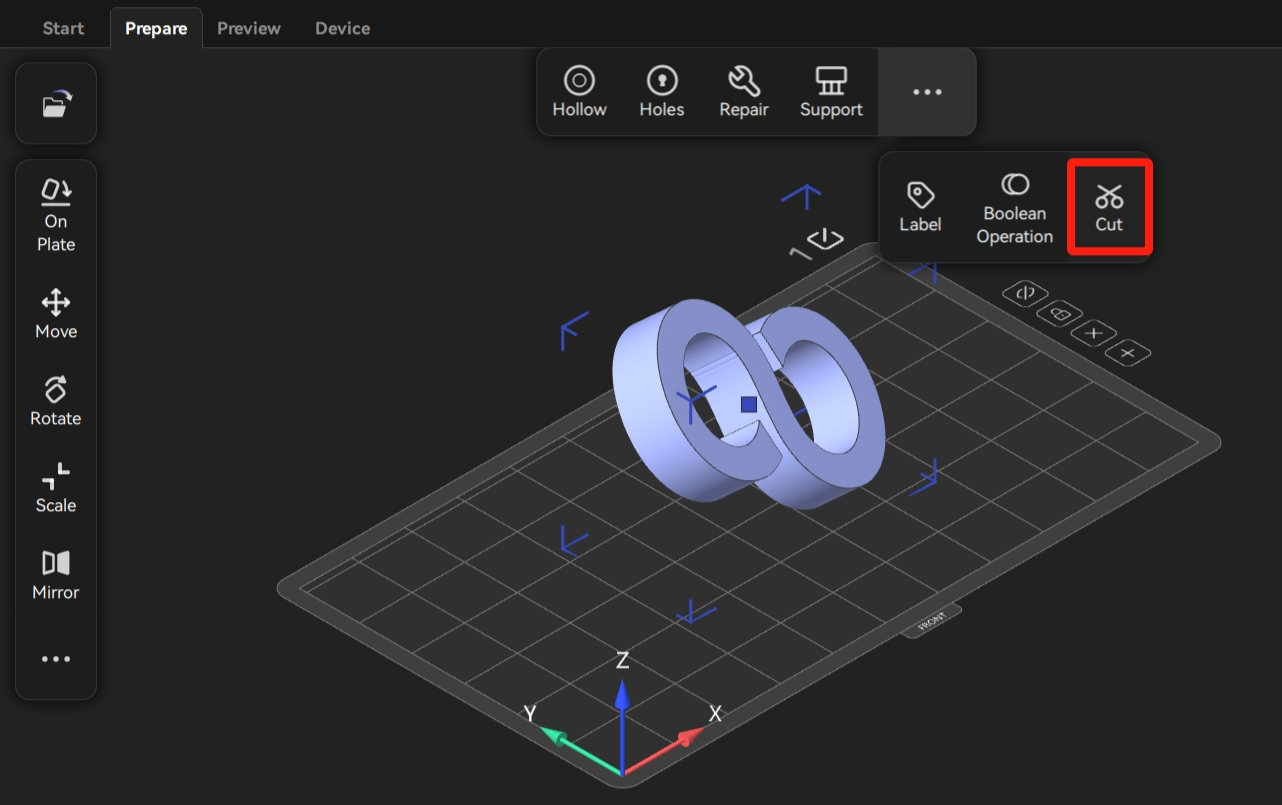Click the plate plus (add) icon
This screenshot has height=805, width=1282.
[x=1096, y=333]
